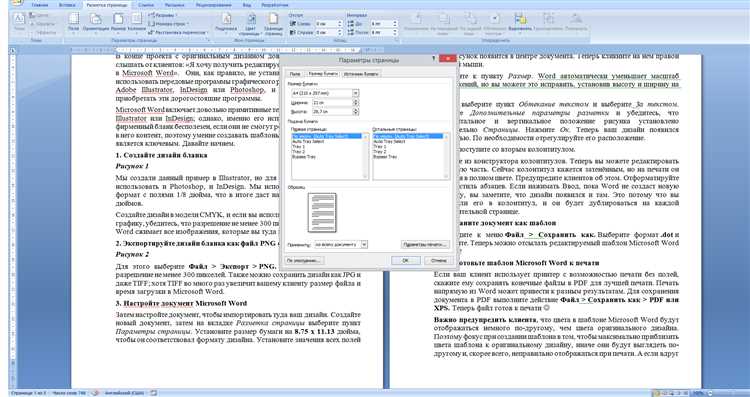Switch to the Источник бумаги tab
This screenshot has height=397, width=750.
click(361, 74)
